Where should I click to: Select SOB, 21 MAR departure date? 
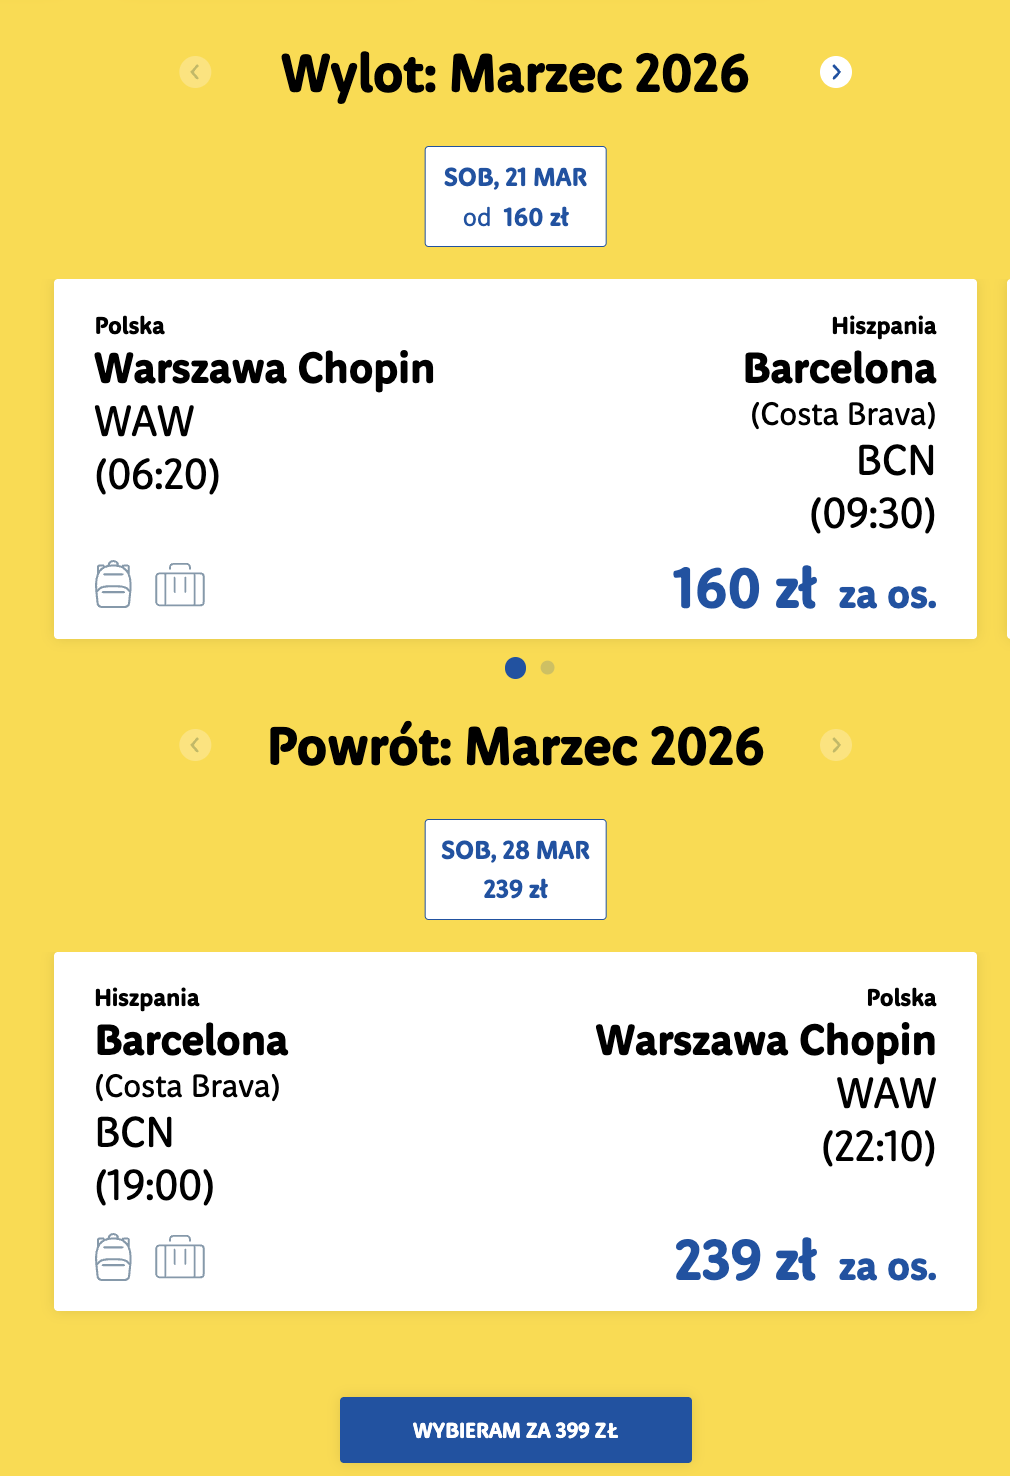coord(515,196)
